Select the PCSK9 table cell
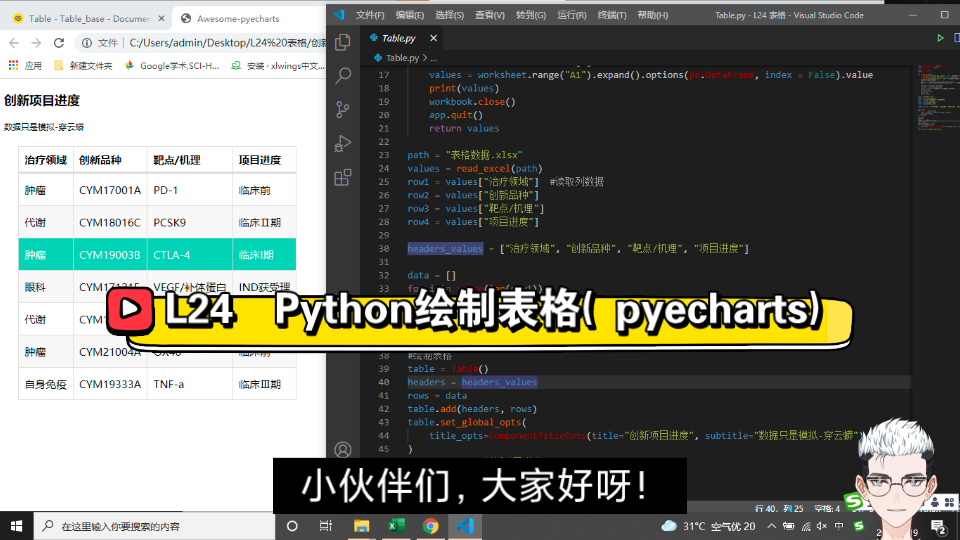The width and height of the screenshot is (960, 540). [190, 223]
